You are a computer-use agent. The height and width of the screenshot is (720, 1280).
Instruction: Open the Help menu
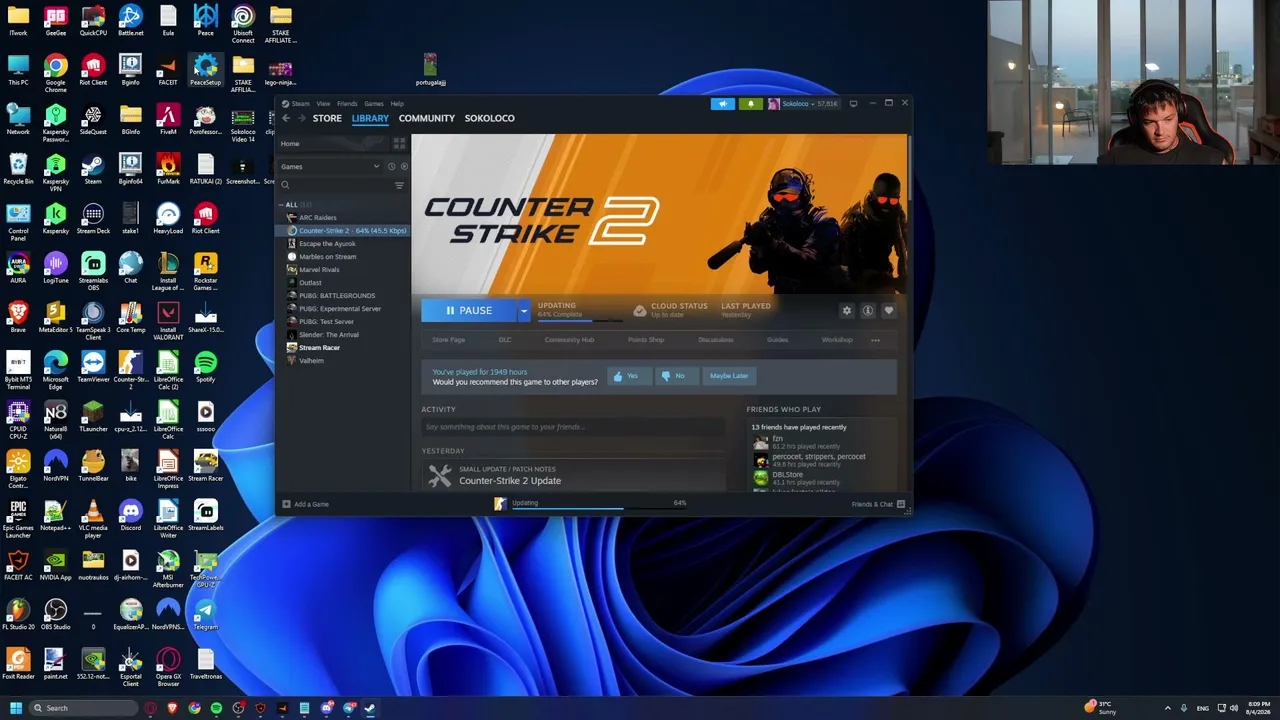397,103
